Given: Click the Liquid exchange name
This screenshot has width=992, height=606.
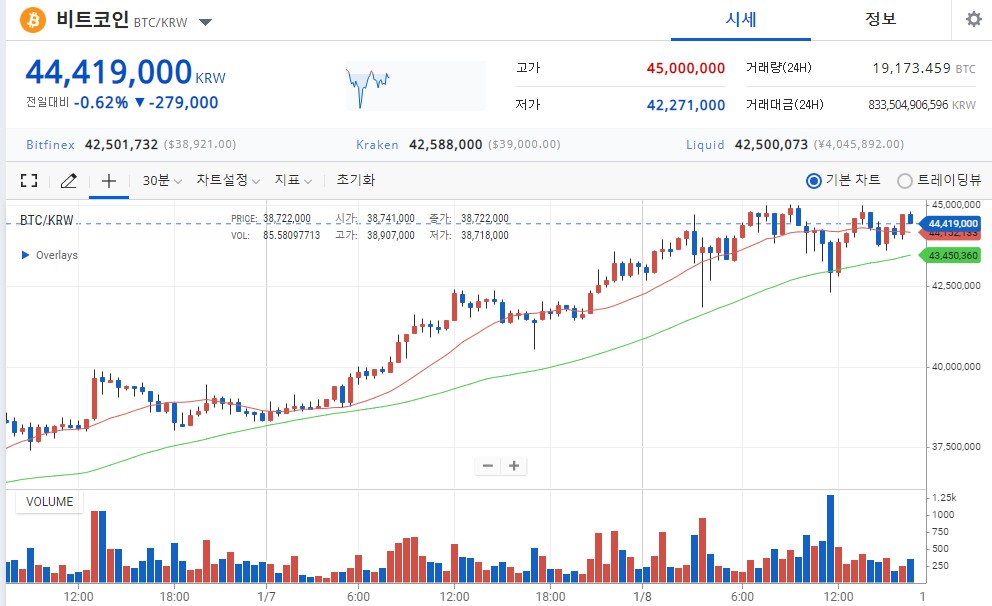Looking at the screenshot, I should 705,145.
